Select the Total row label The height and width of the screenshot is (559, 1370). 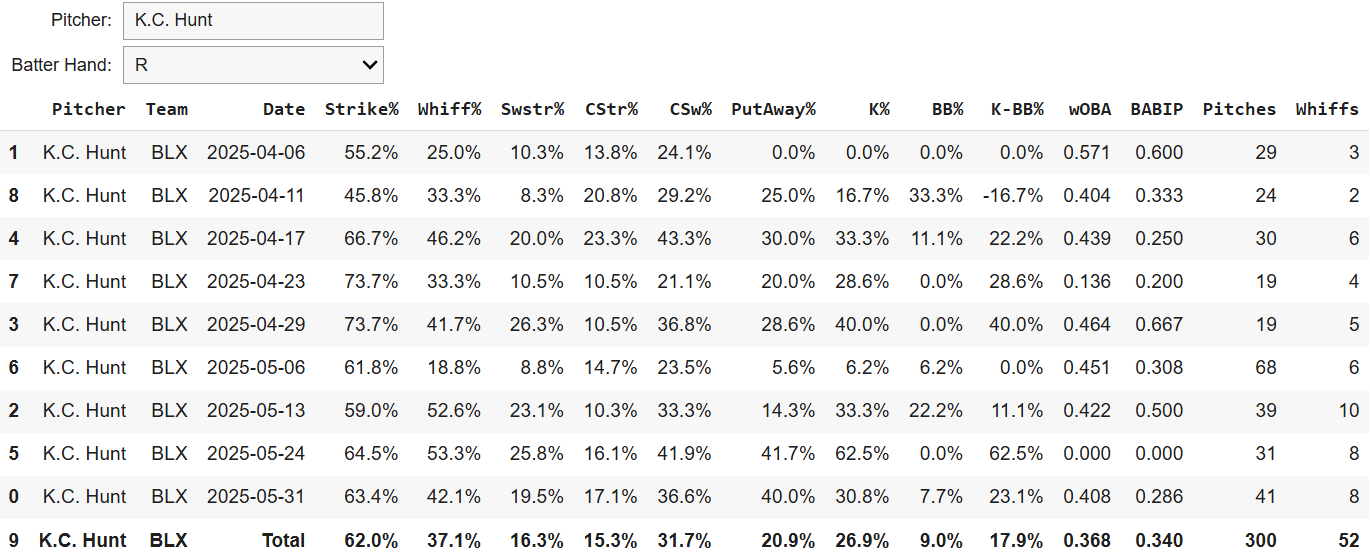283,541
